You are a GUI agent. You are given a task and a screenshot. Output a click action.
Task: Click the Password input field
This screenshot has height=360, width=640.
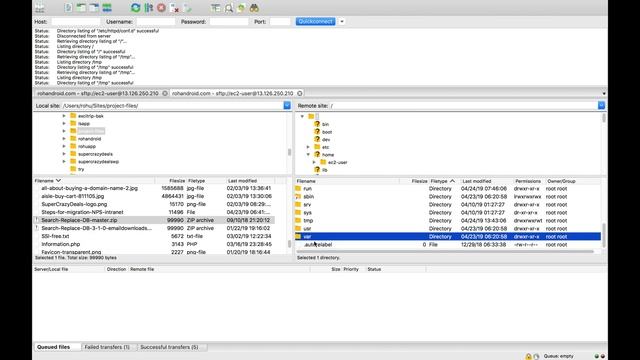229,22
